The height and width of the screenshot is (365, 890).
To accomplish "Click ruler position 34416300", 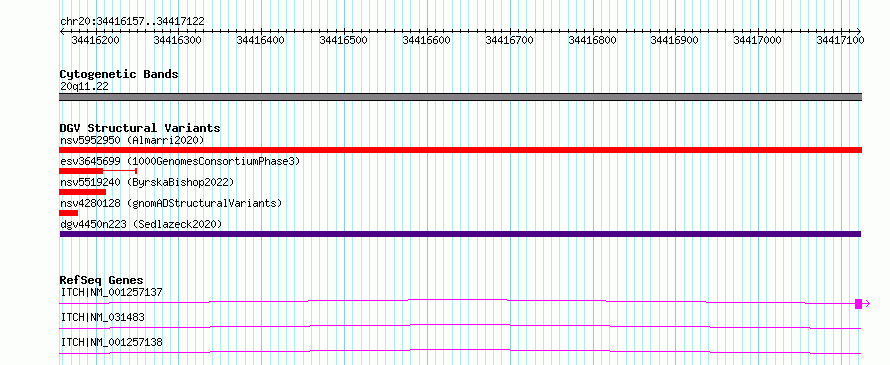I will coord(178,40).
